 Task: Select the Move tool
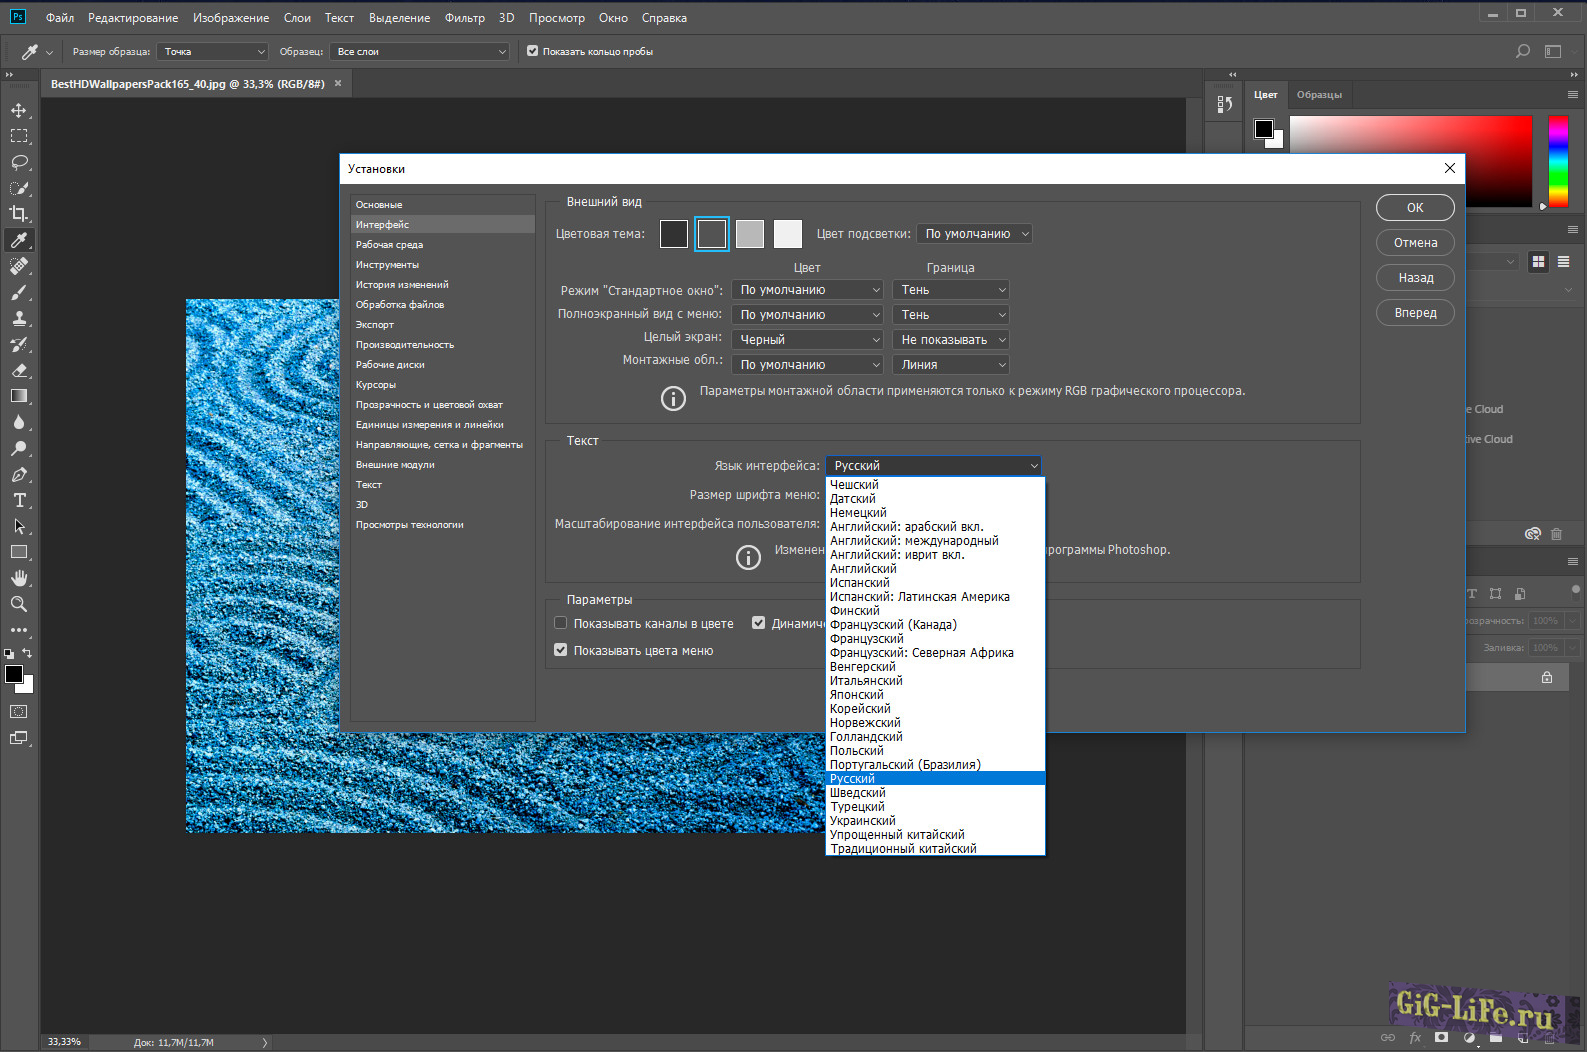click(19, 110)
